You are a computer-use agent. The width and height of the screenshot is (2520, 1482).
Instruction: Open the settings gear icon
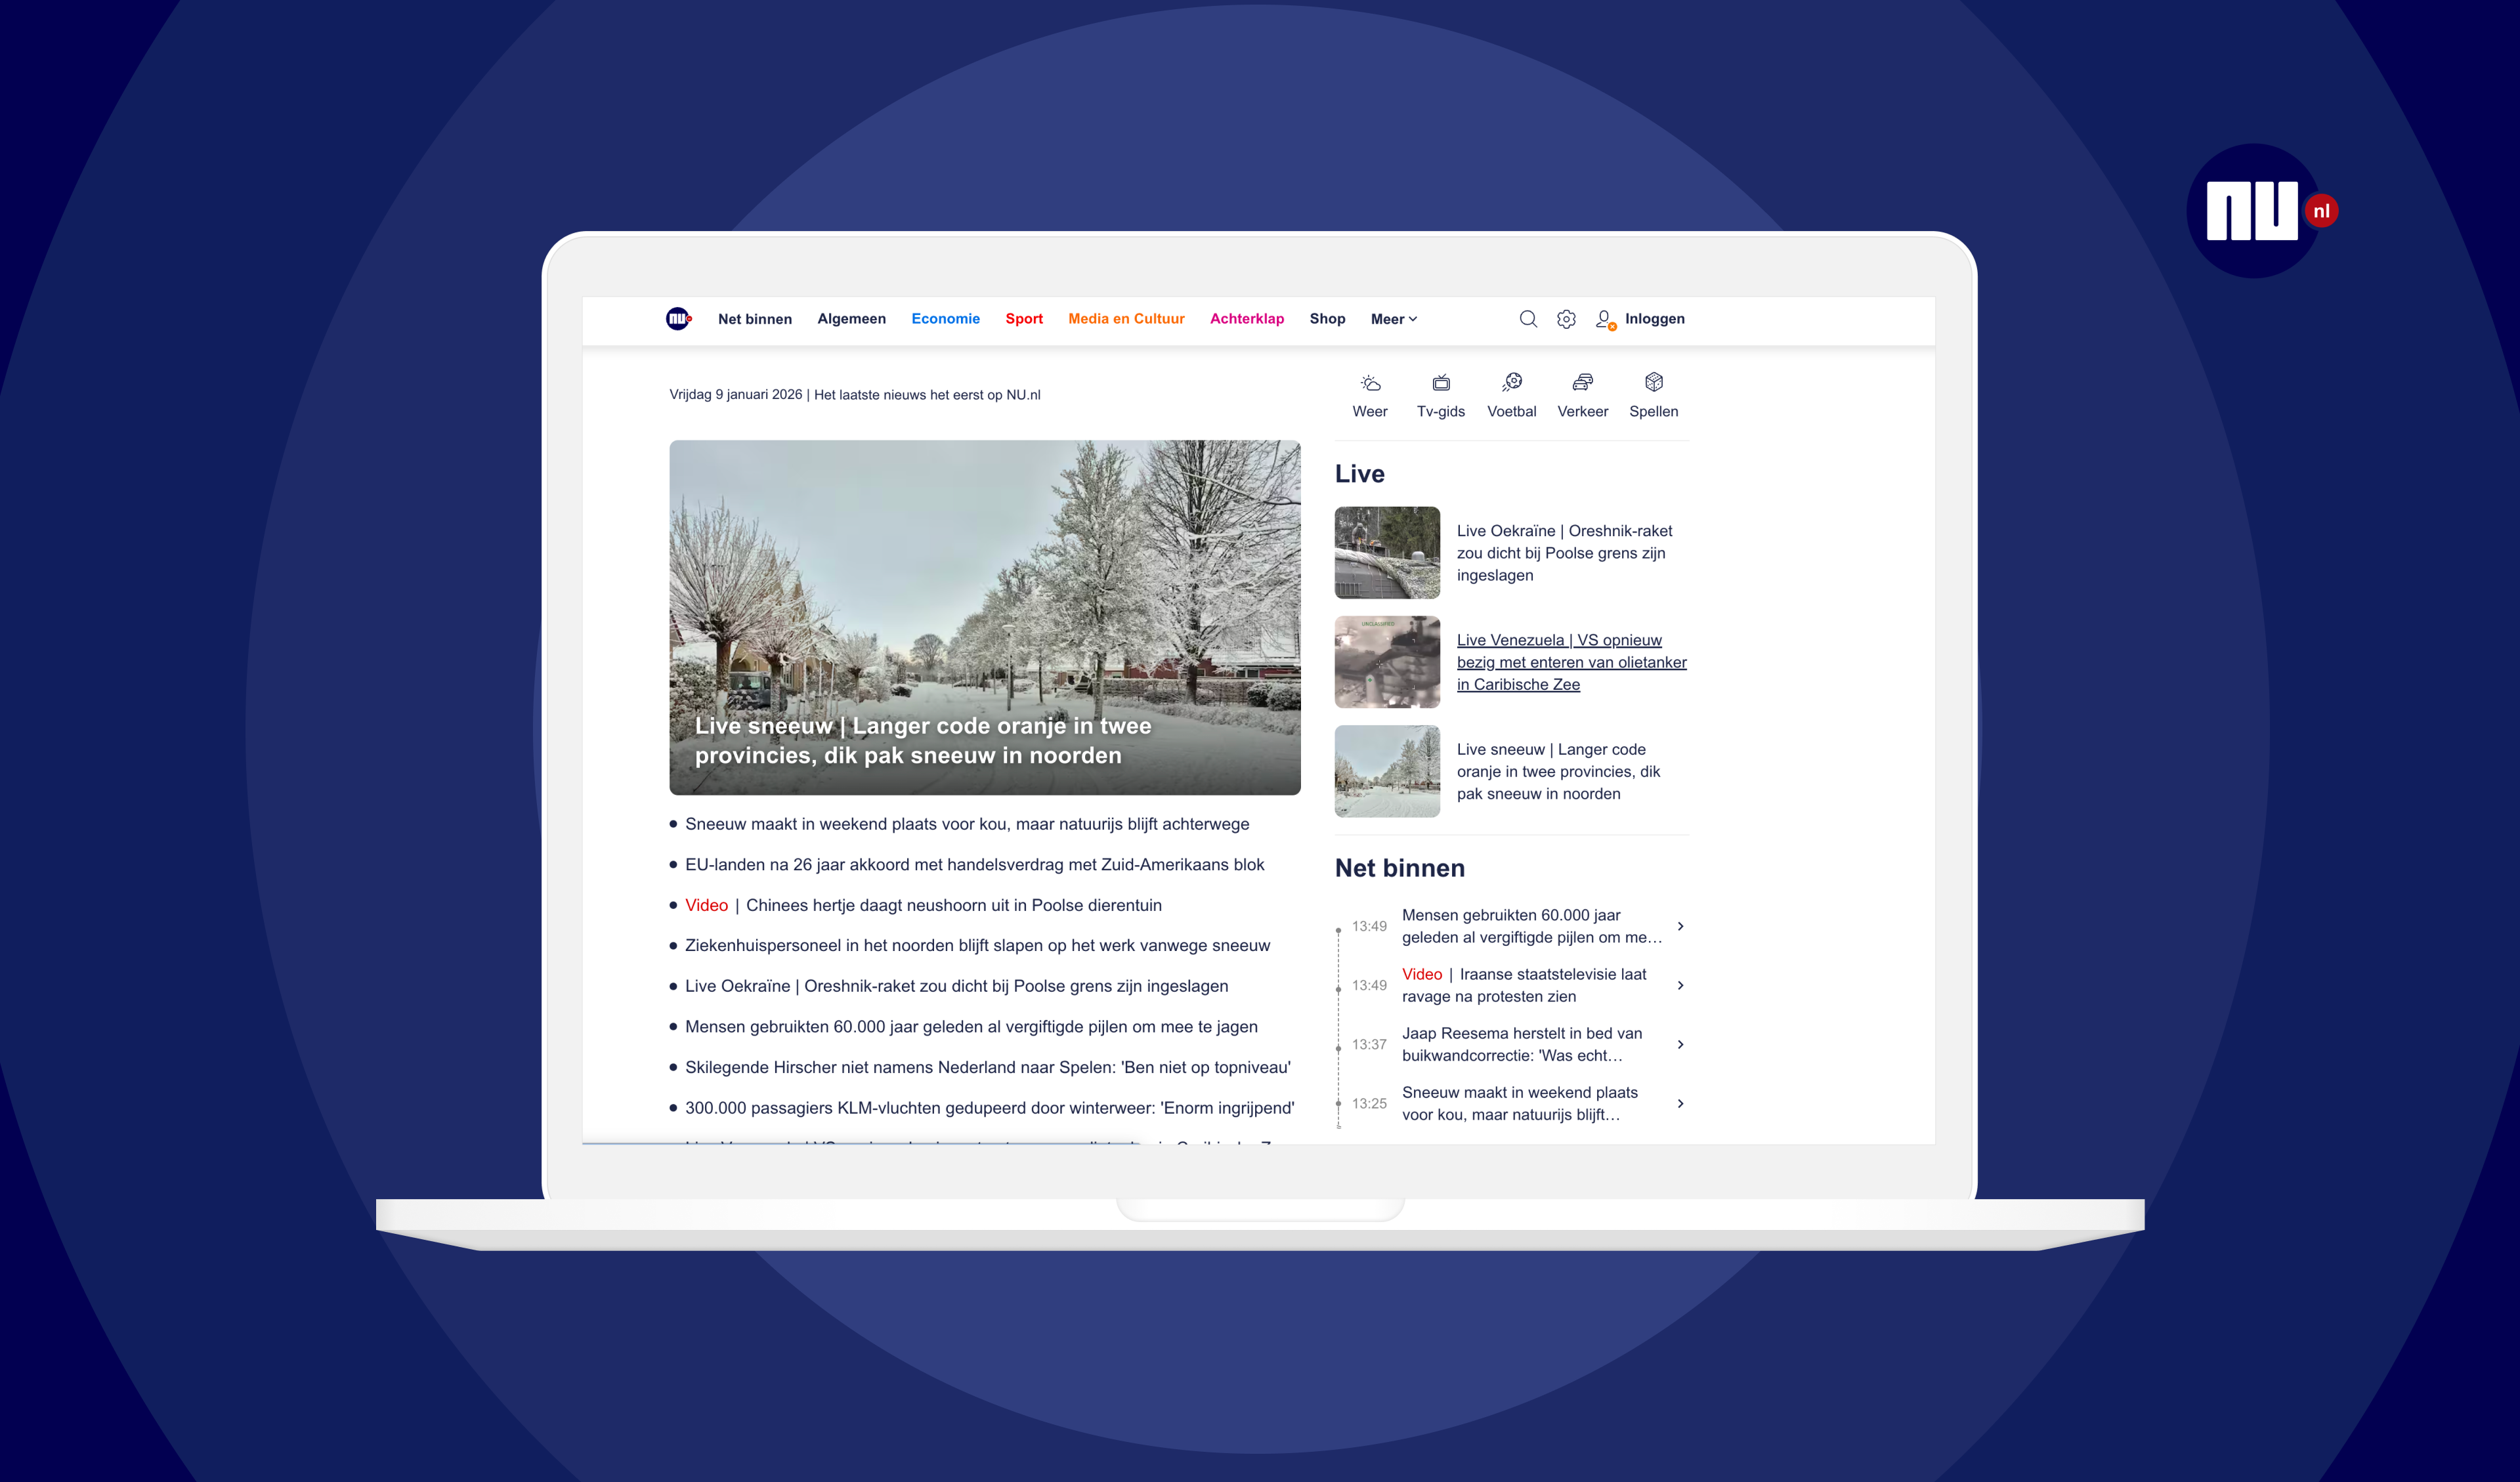pos(1566,319)
